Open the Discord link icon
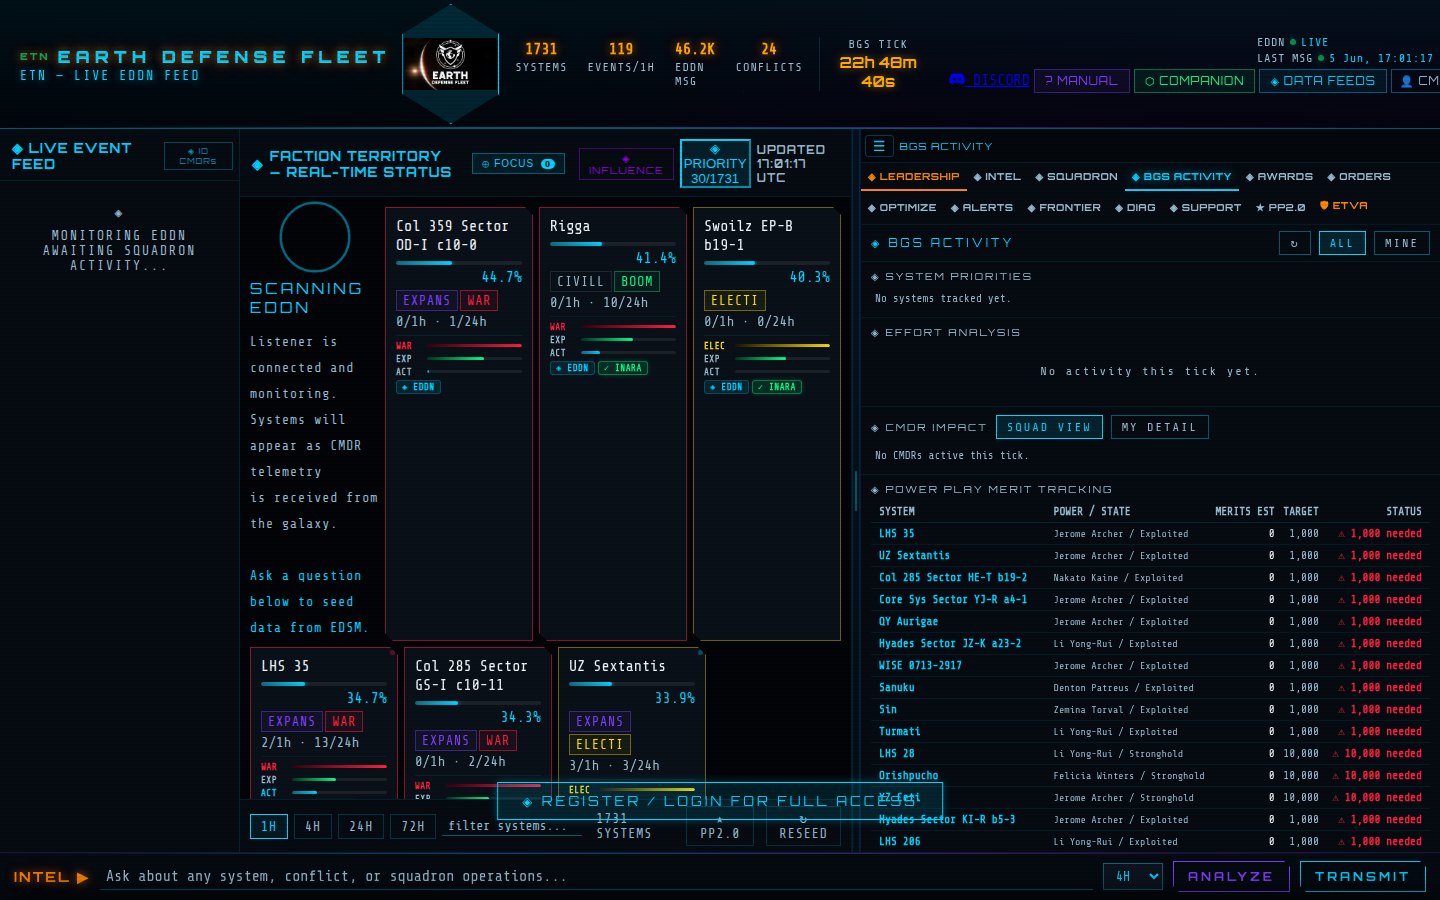This screenshot has width=1440, height=900. 957,80
